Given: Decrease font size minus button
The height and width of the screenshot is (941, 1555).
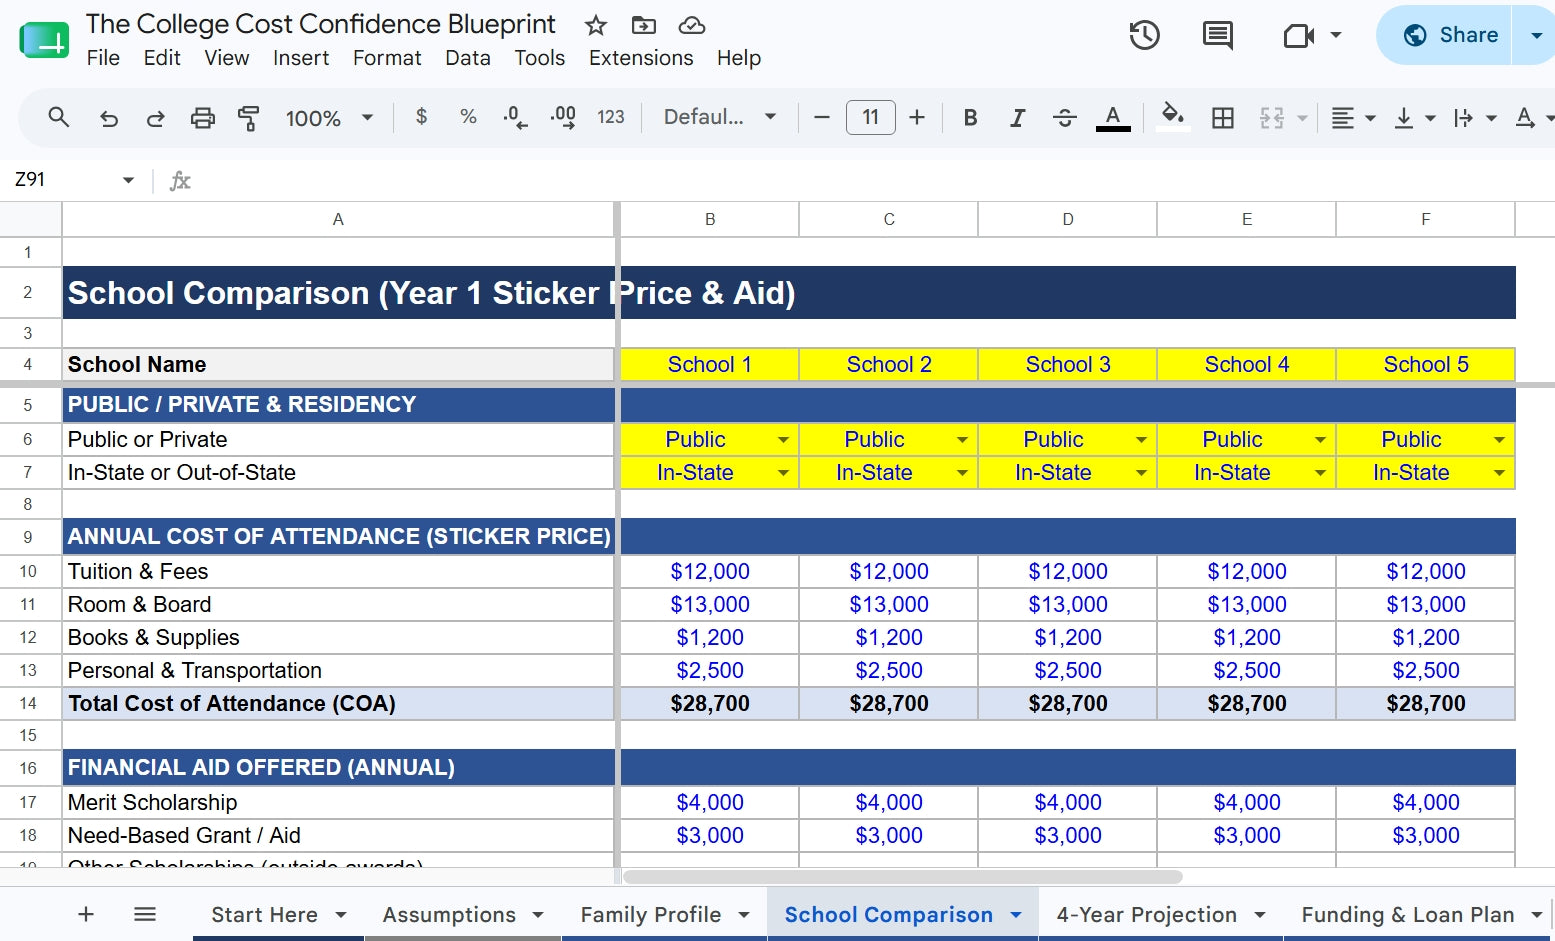Looking at the screenshot, I should click(x=822, y=117).
